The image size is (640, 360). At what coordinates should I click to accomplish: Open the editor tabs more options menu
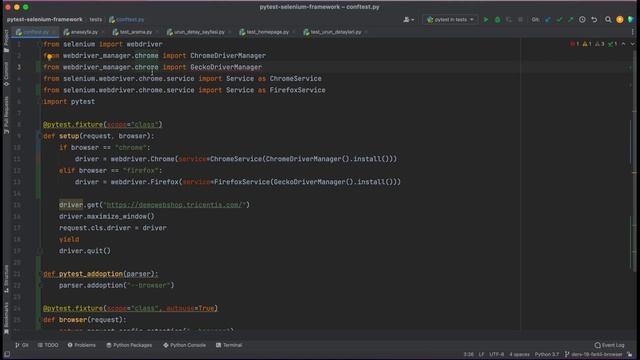click(633, 32)
